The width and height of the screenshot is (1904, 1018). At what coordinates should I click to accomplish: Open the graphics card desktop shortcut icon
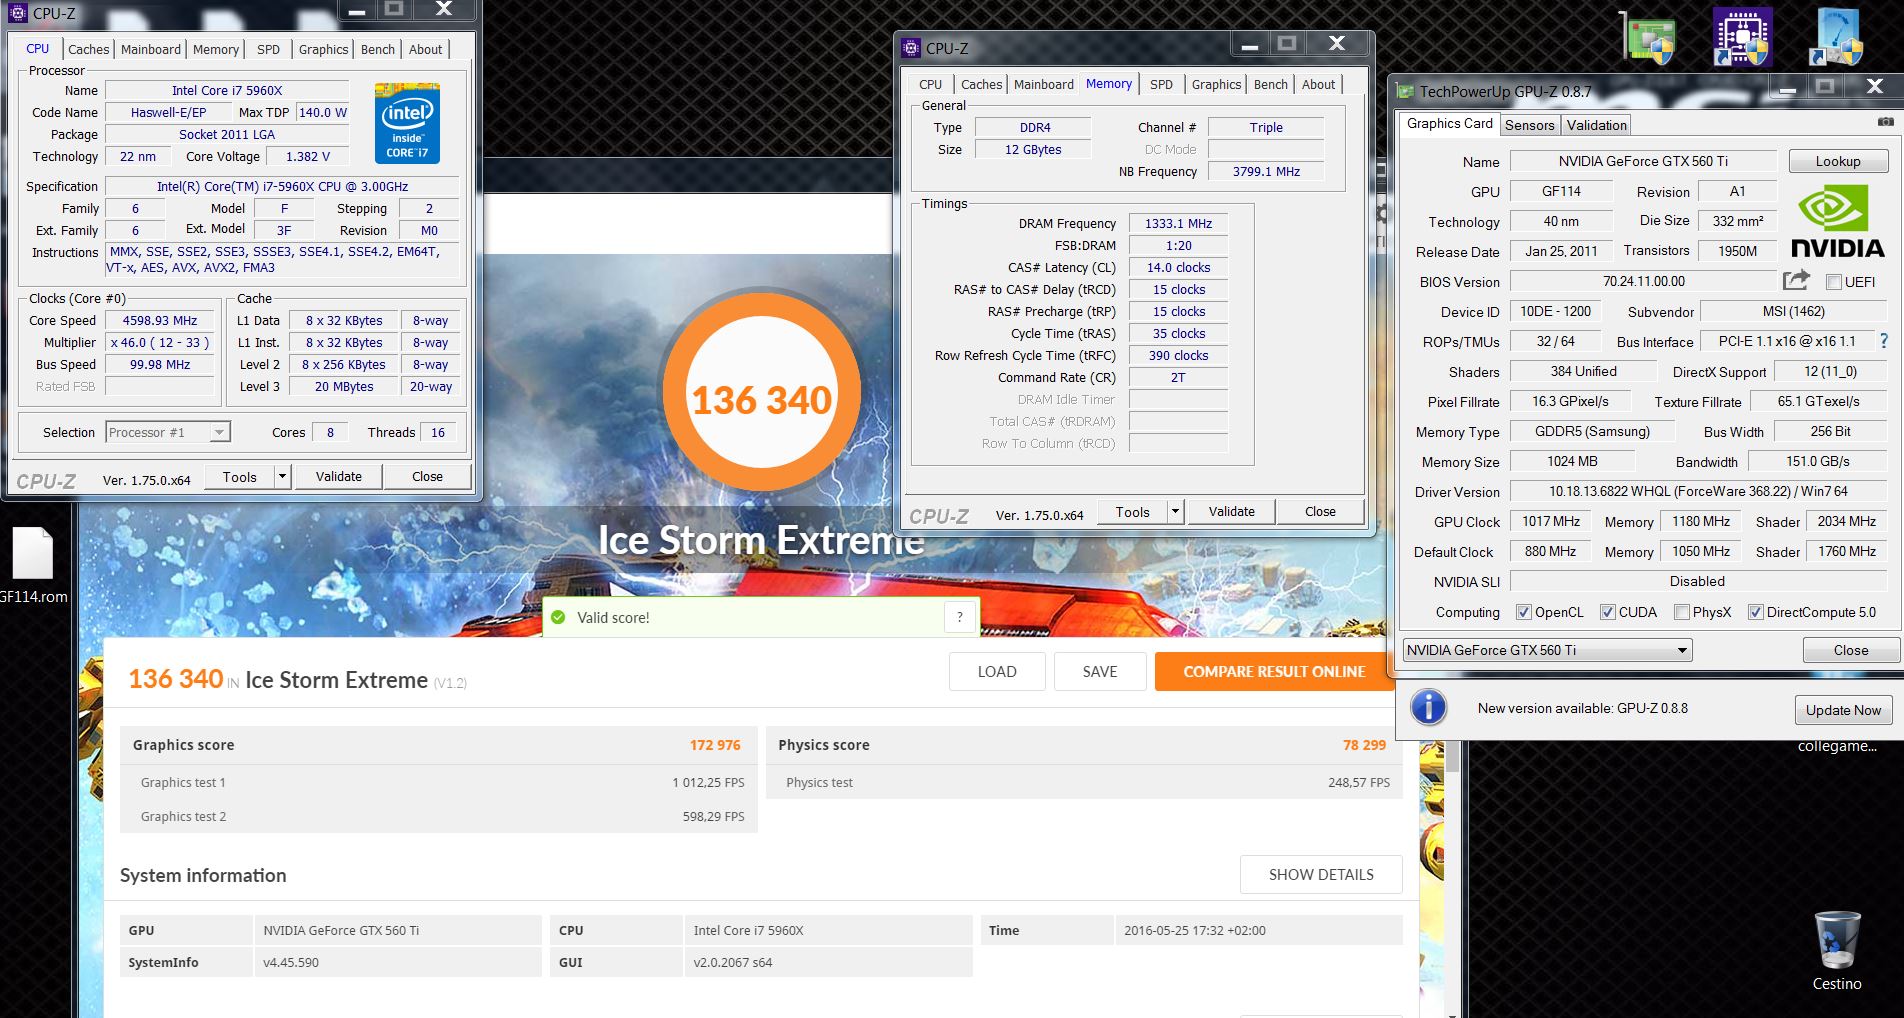pyautogui.click(x=1646, y=39)
